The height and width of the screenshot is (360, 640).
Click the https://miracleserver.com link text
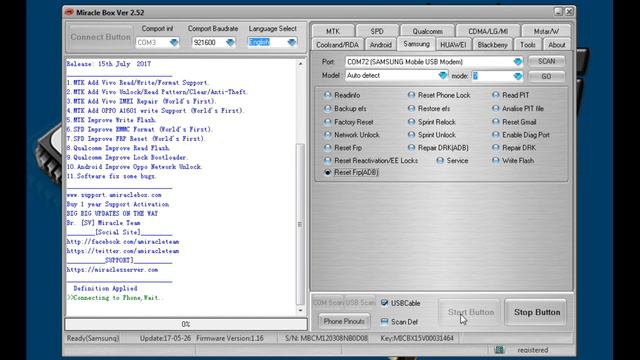click(x=112, y=270)
